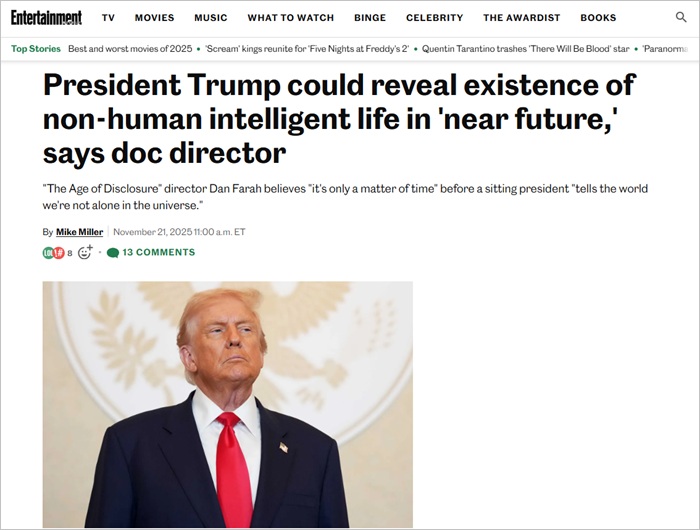
Task: Select What to Watch in navigation
Action: pyautogui.click(x=291, y=18)
